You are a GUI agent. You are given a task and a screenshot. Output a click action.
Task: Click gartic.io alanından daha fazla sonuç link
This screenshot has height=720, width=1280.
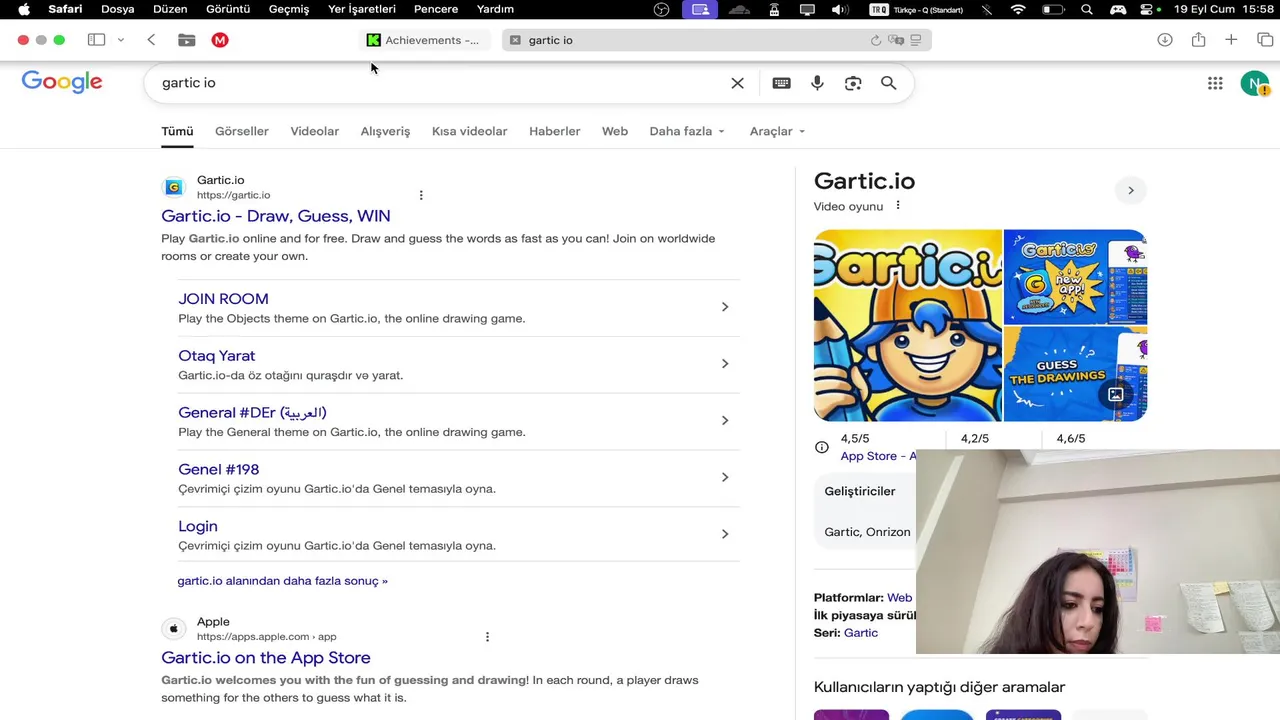282,581
